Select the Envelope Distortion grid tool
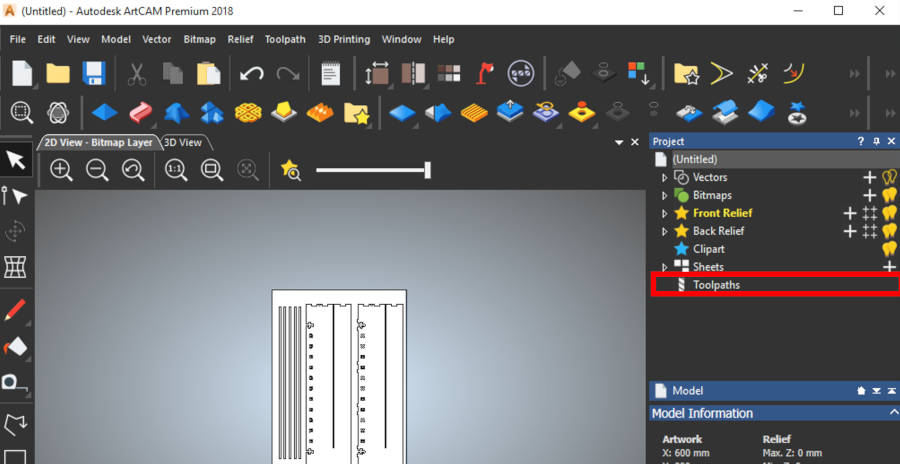 tap(15, 266)
